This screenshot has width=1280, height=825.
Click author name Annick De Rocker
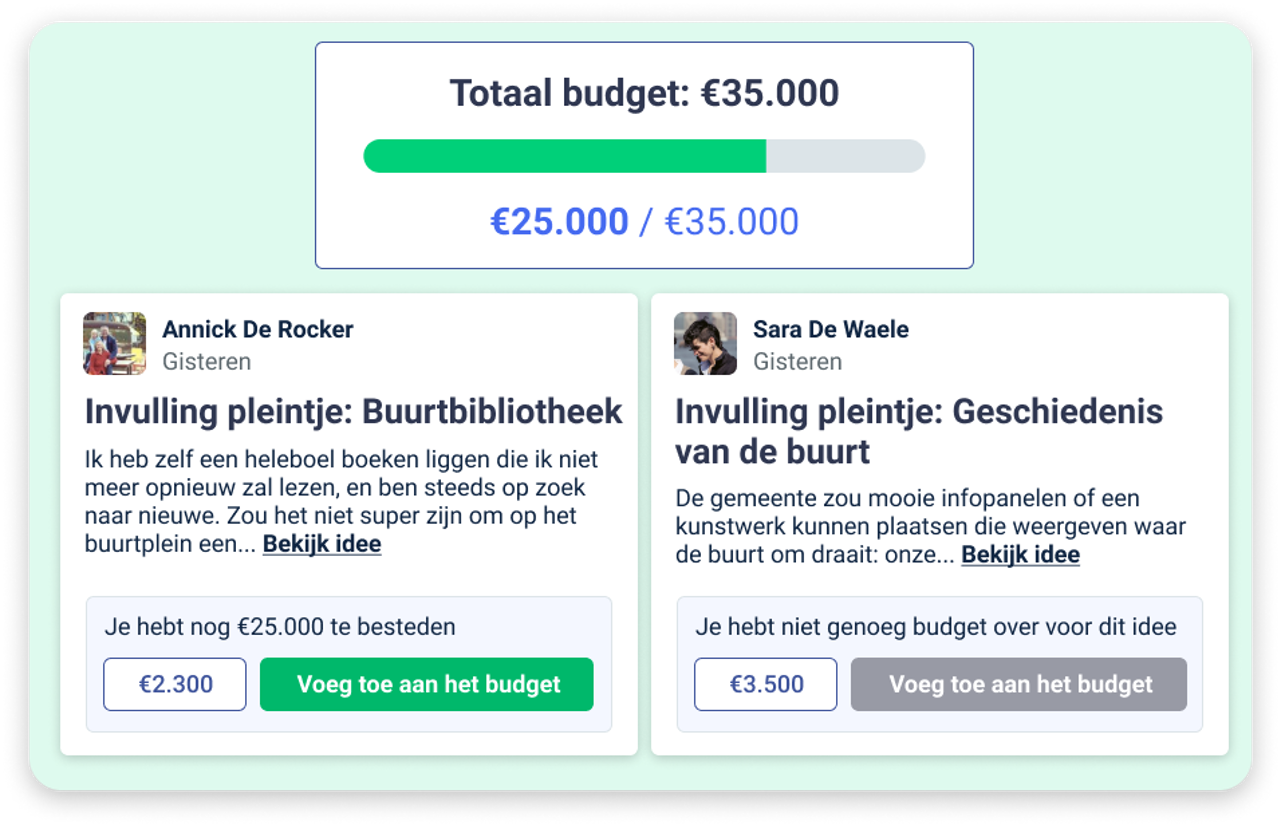(258, 329)
